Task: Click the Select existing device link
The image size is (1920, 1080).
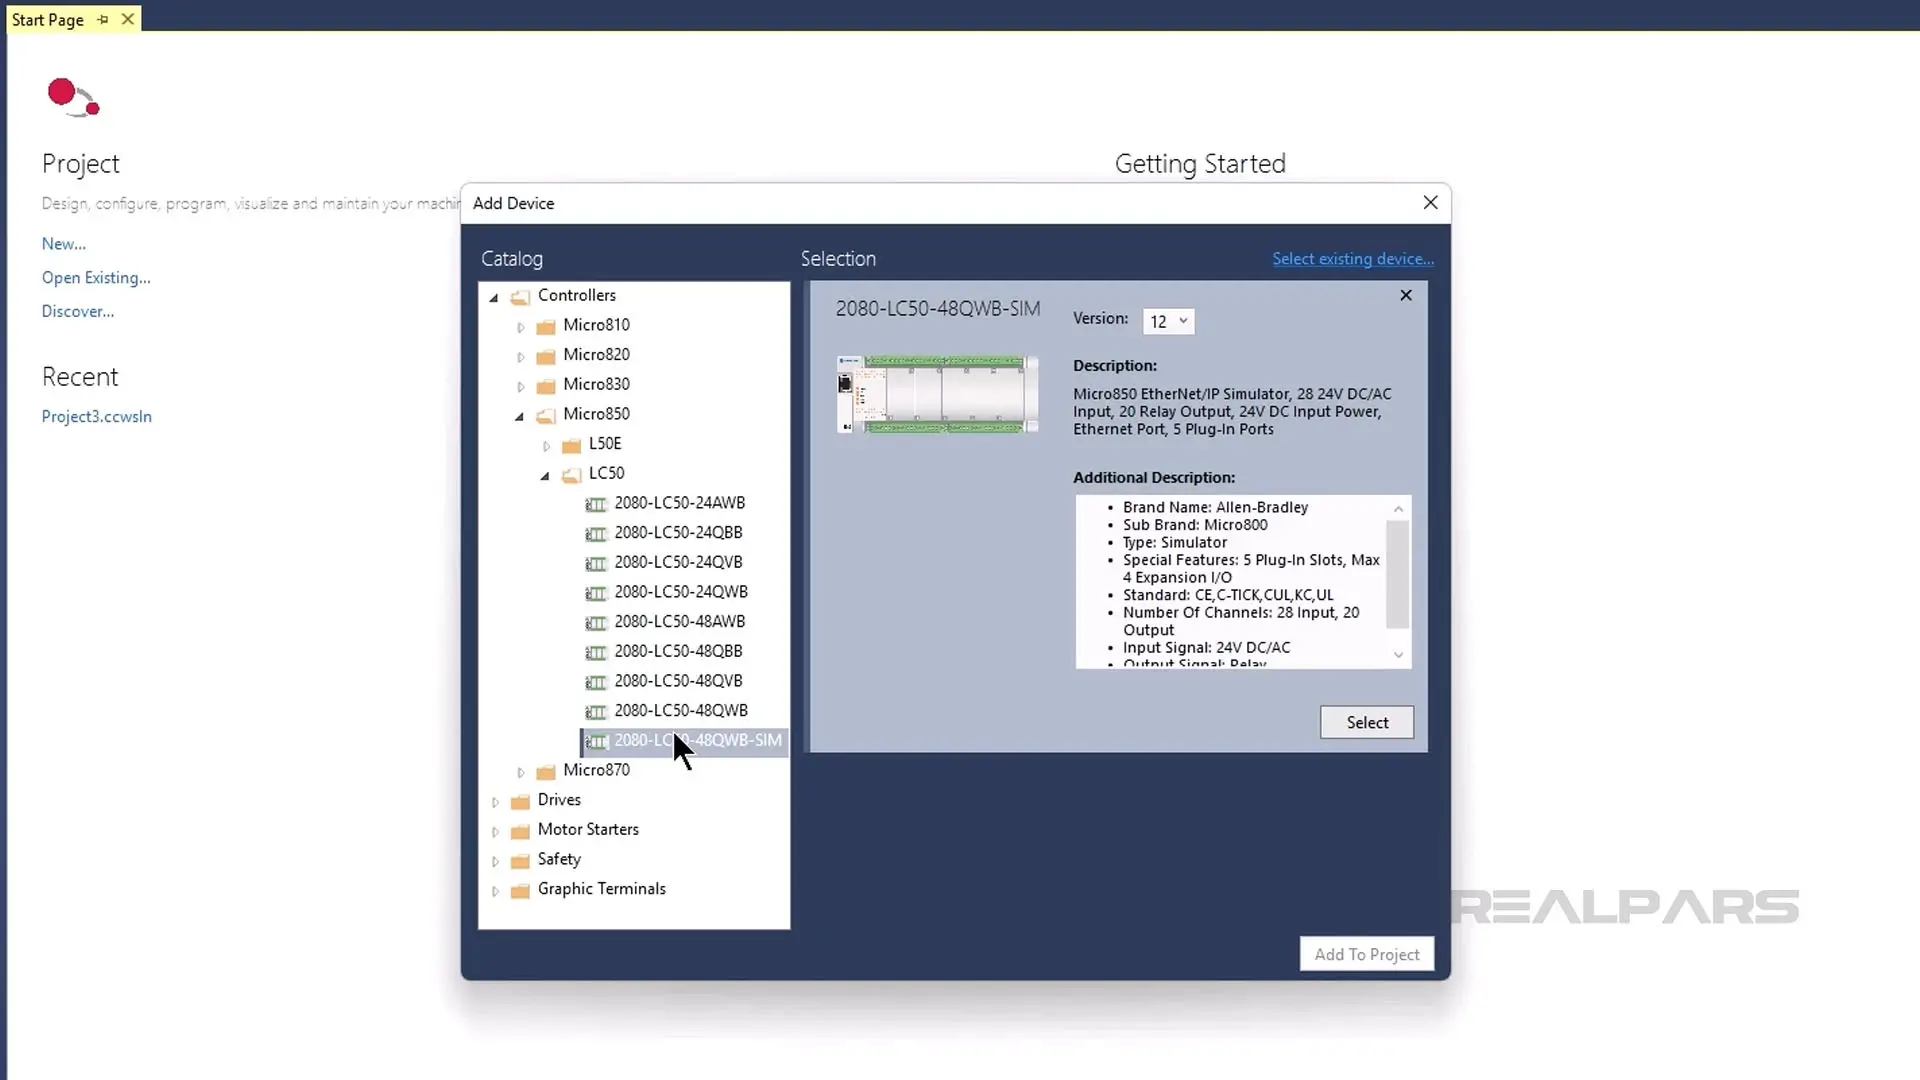Action: 1352,259
